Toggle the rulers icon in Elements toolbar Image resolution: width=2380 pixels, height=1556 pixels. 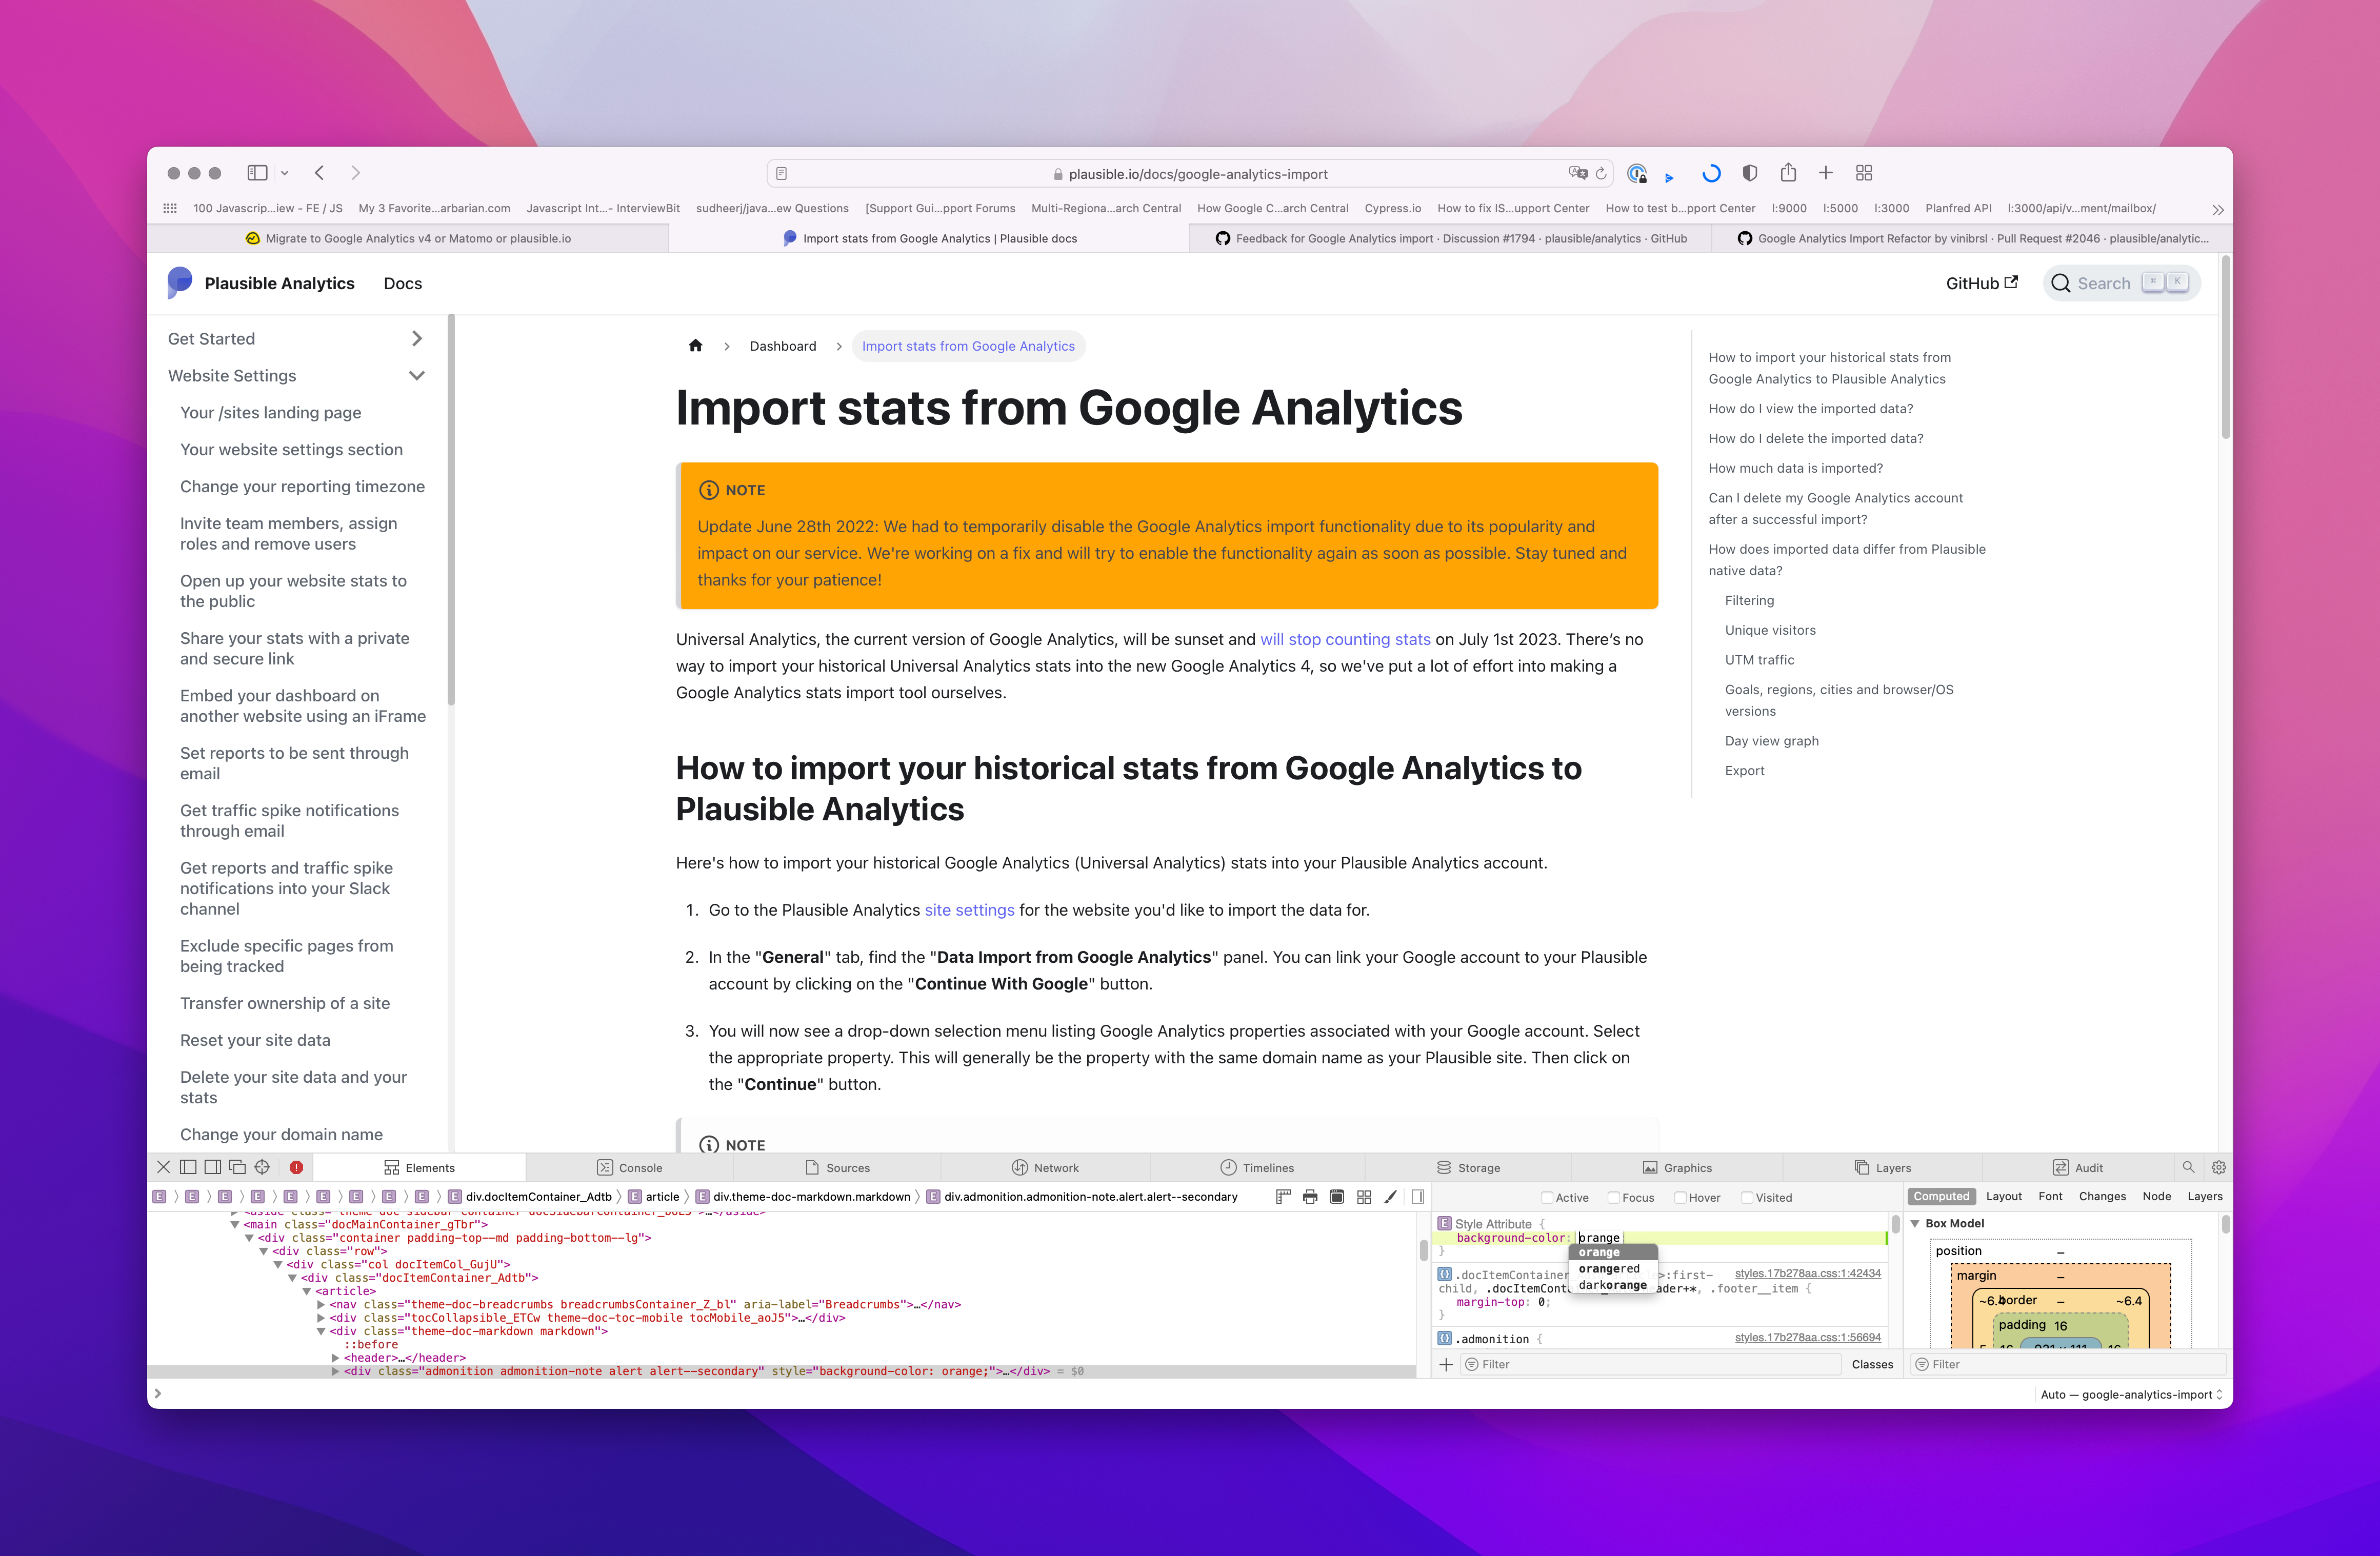coord(1283,1197)
